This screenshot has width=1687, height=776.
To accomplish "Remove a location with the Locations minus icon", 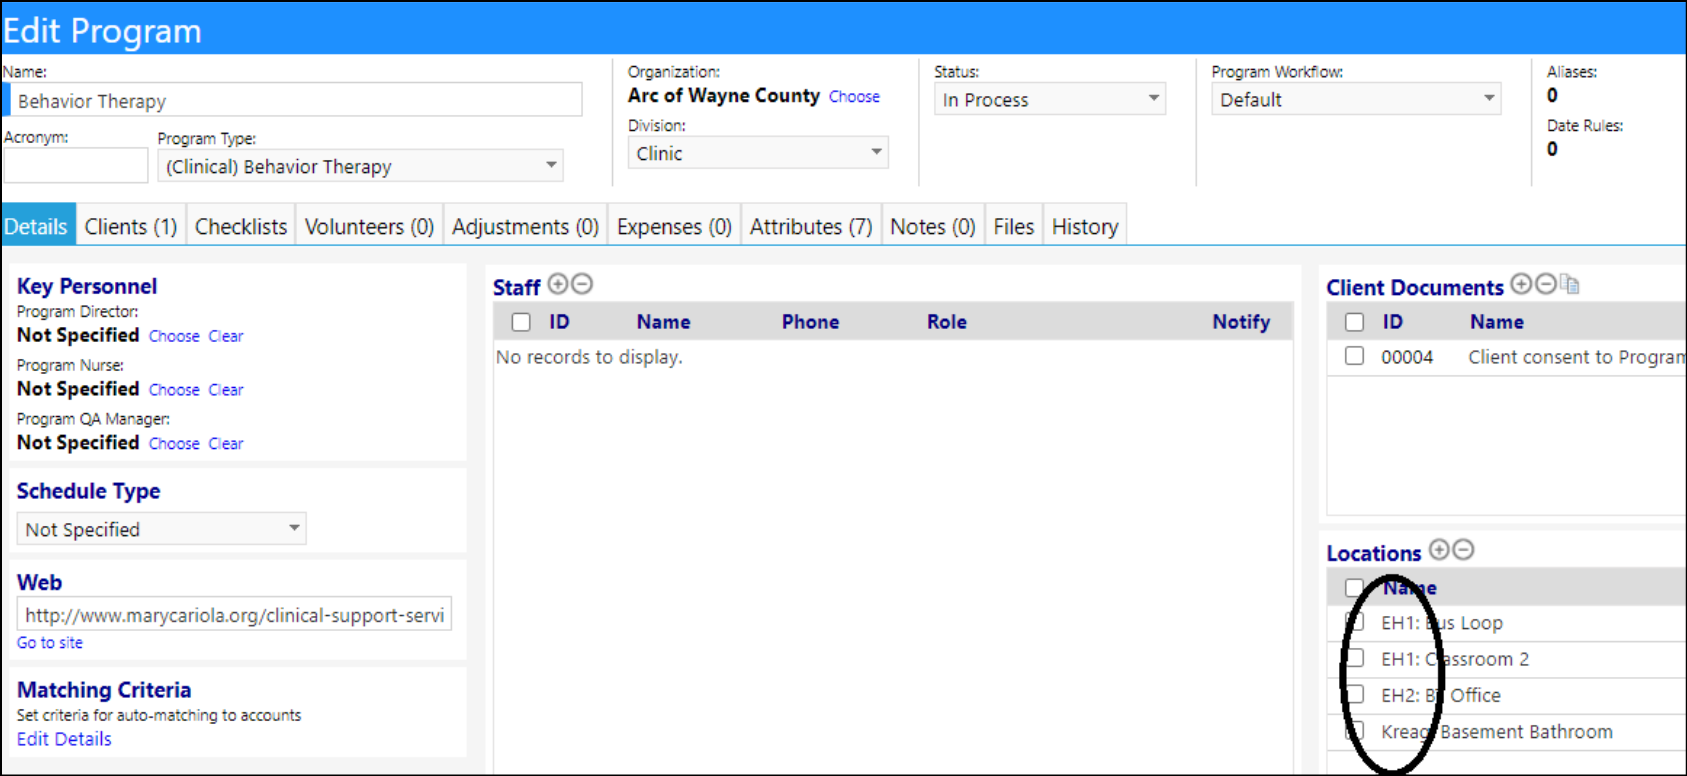I will point(1464,549).
